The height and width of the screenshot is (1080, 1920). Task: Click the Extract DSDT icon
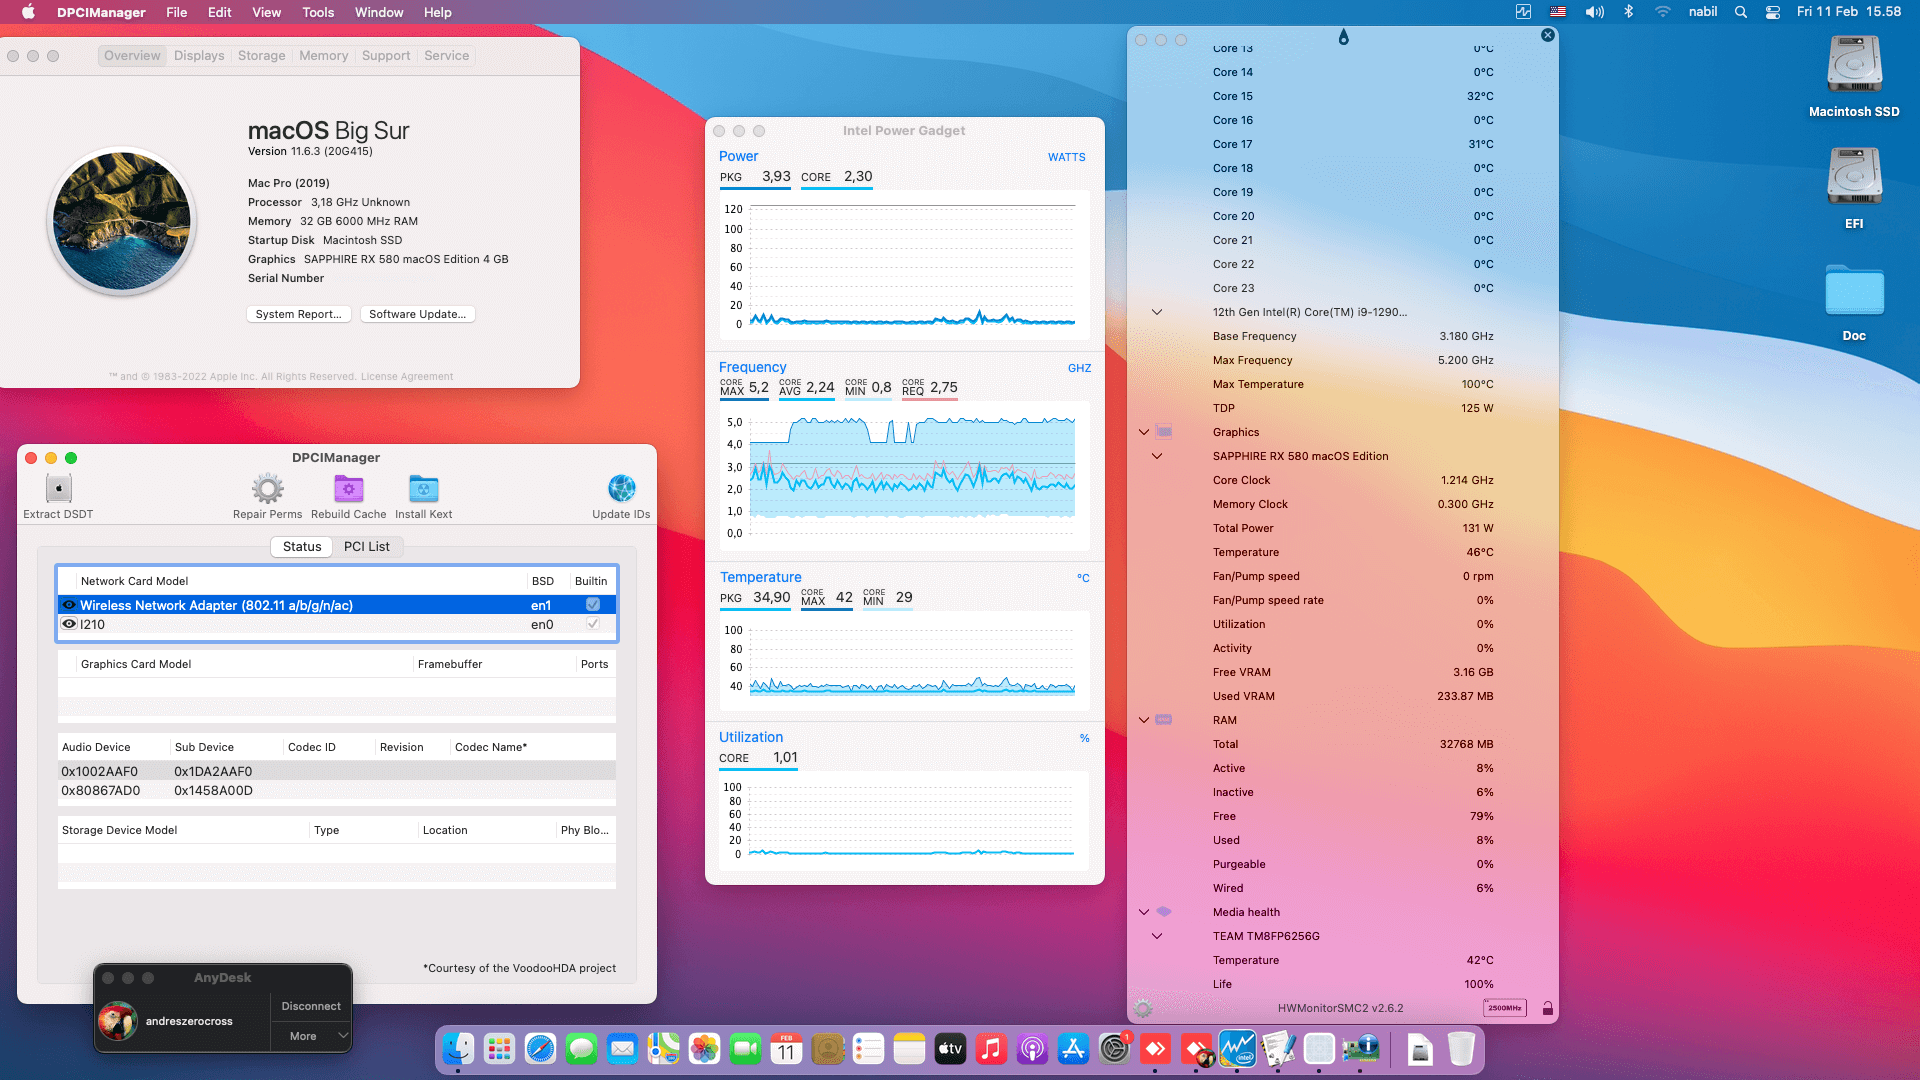point(58,489)
